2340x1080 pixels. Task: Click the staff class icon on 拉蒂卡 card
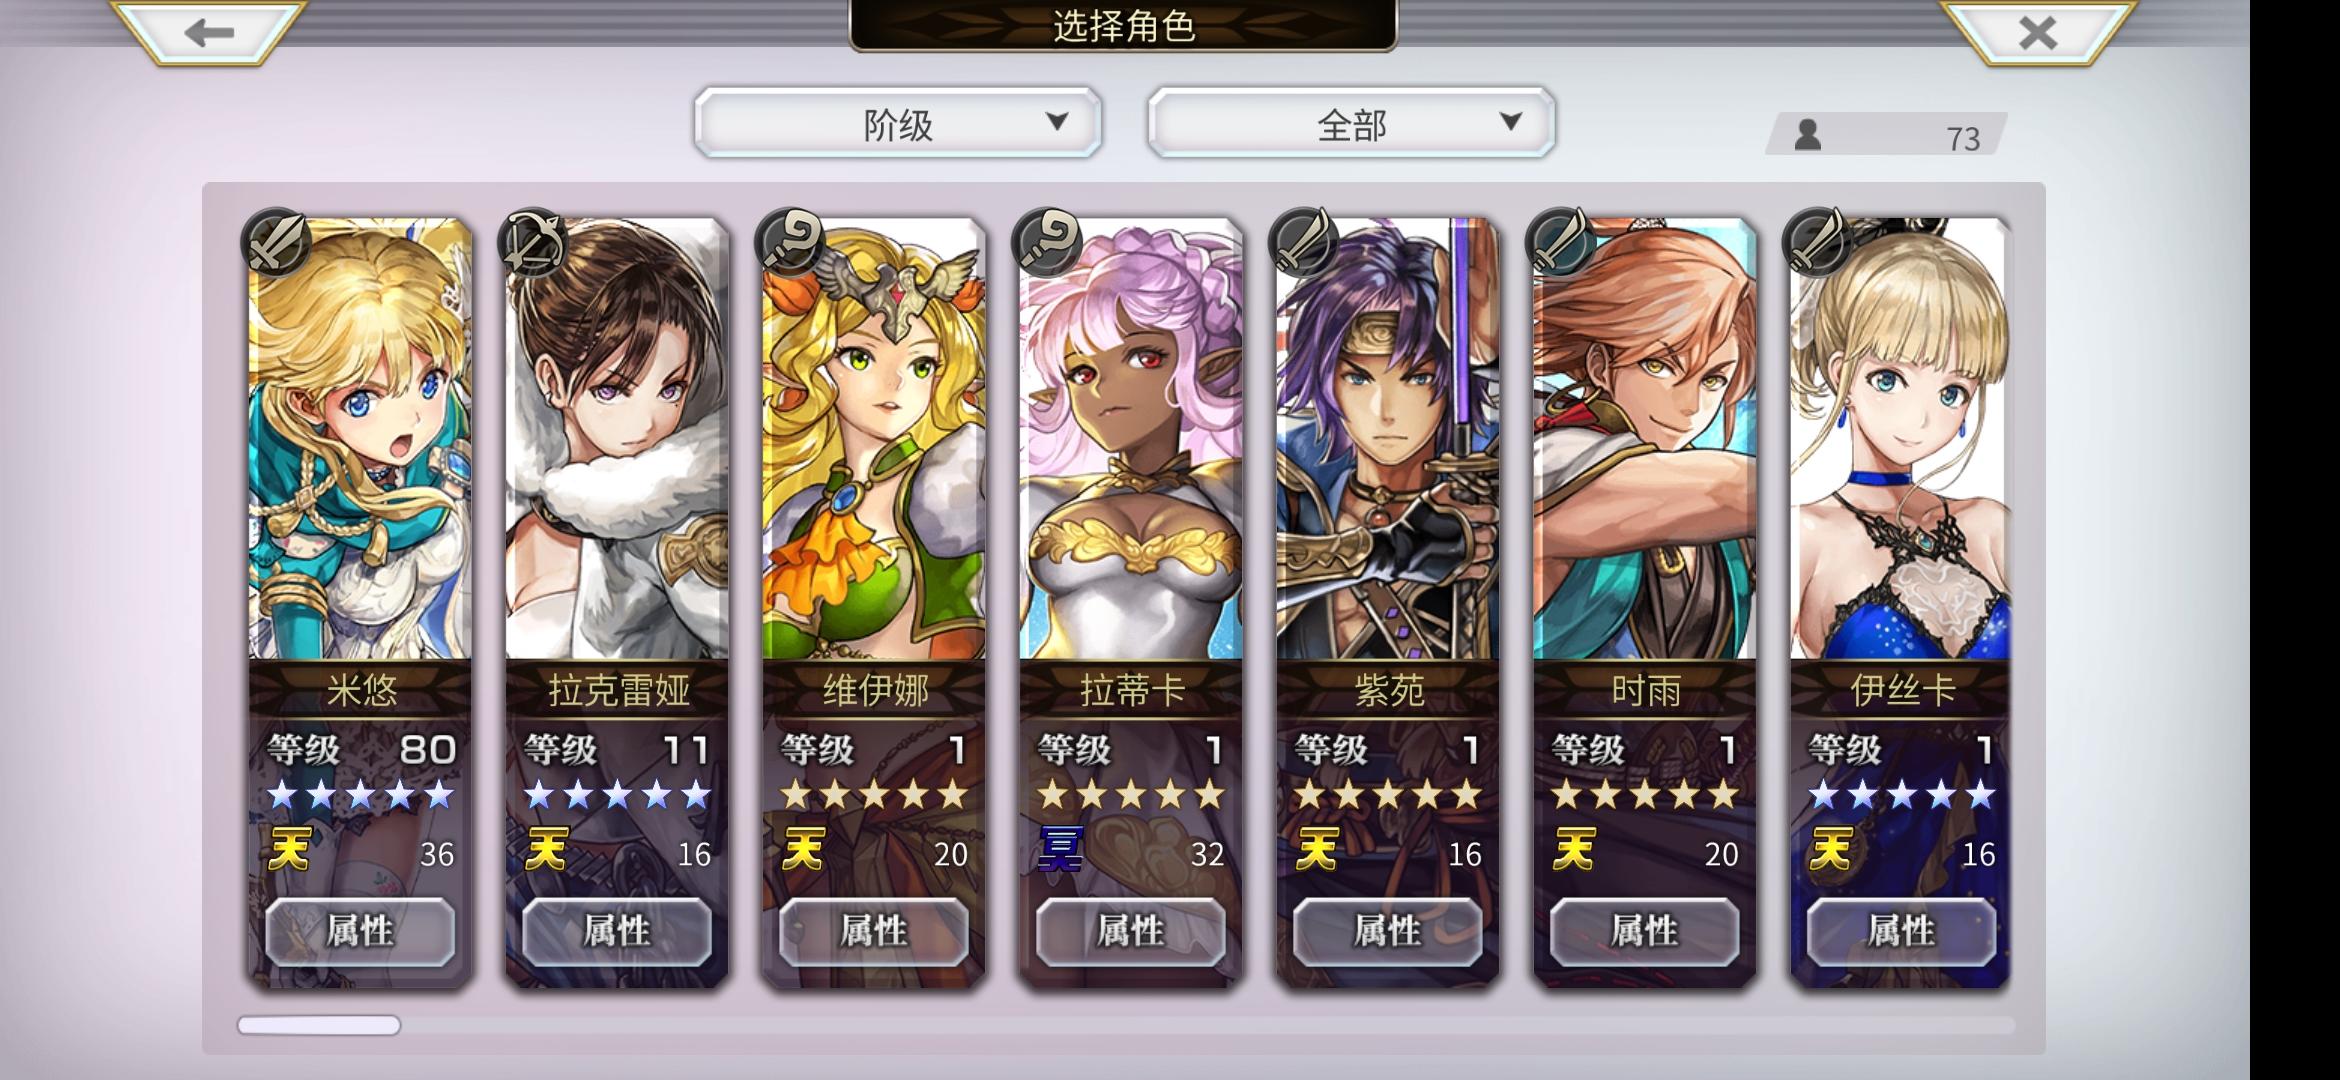click(1047, 242)
